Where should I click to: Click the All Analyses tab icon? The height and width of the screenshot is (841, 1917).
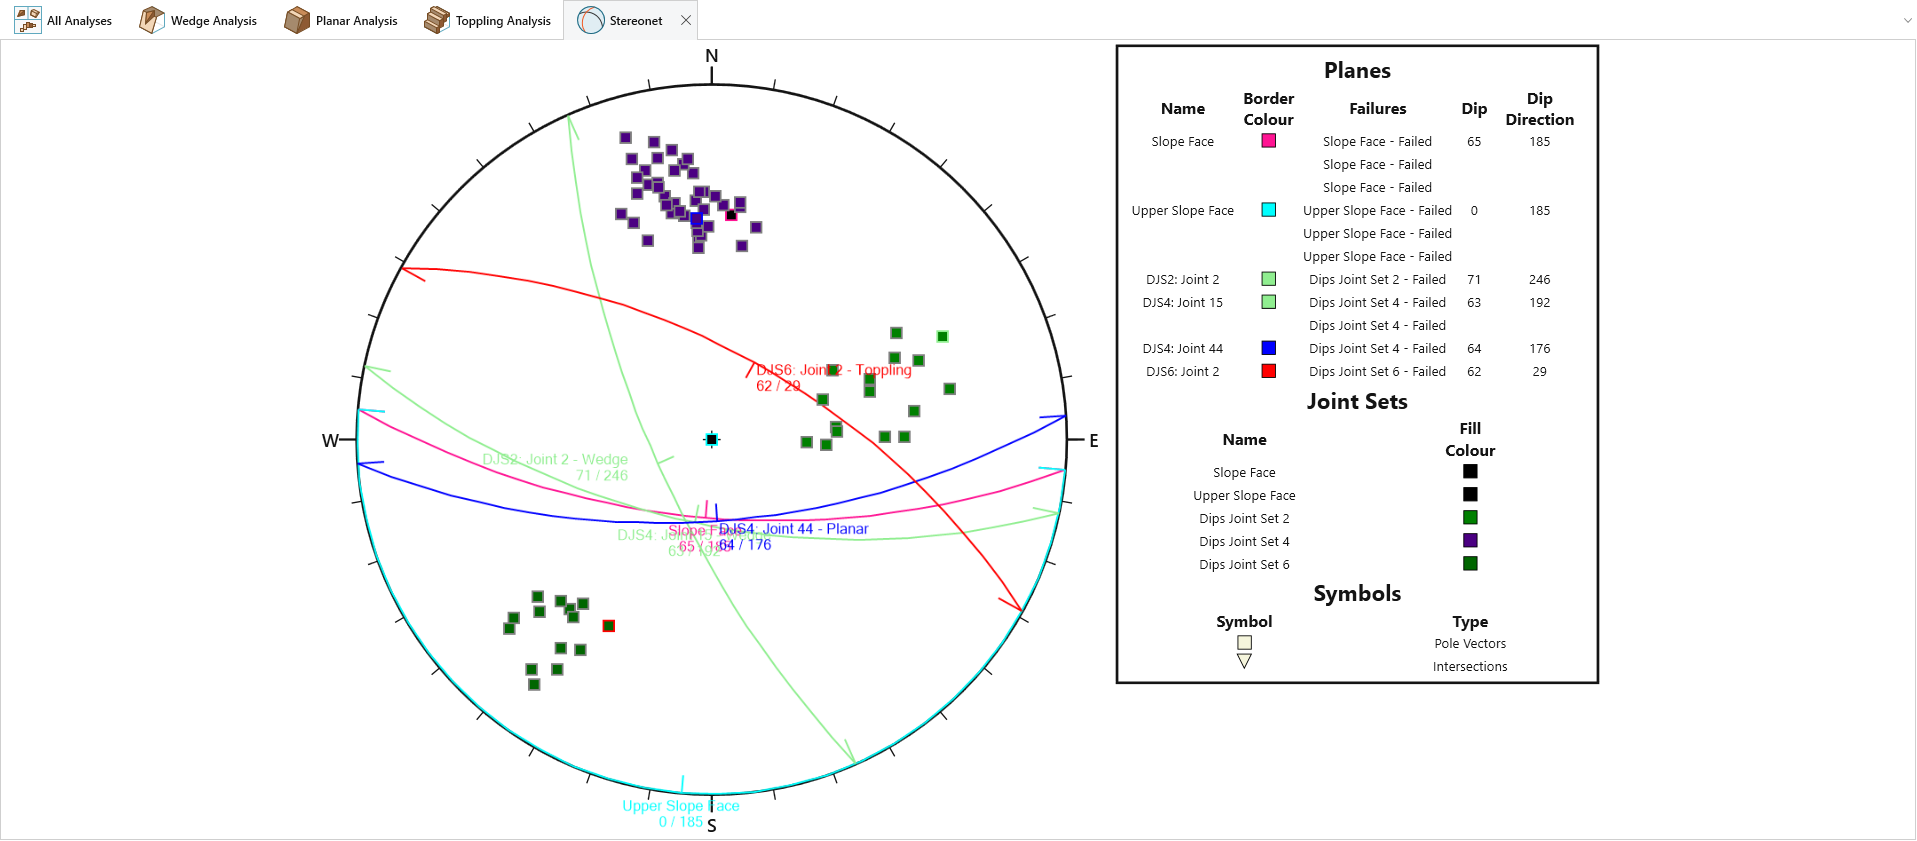coord(28,20)
